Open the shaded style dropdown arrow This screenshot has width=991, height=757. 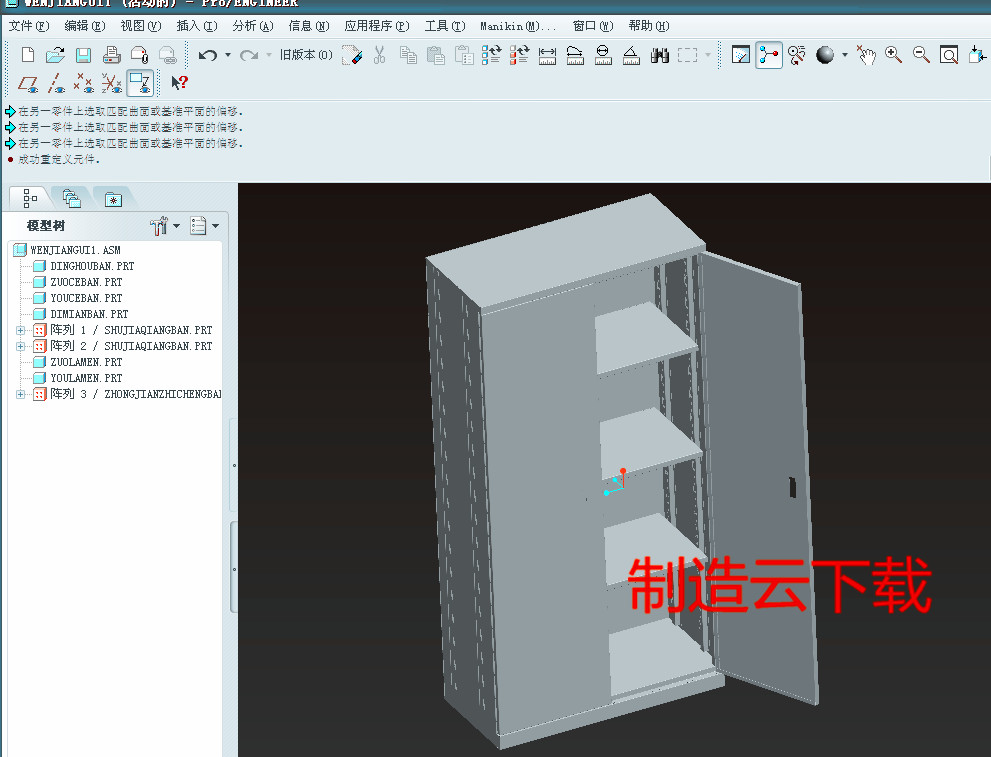coord(845,55)
